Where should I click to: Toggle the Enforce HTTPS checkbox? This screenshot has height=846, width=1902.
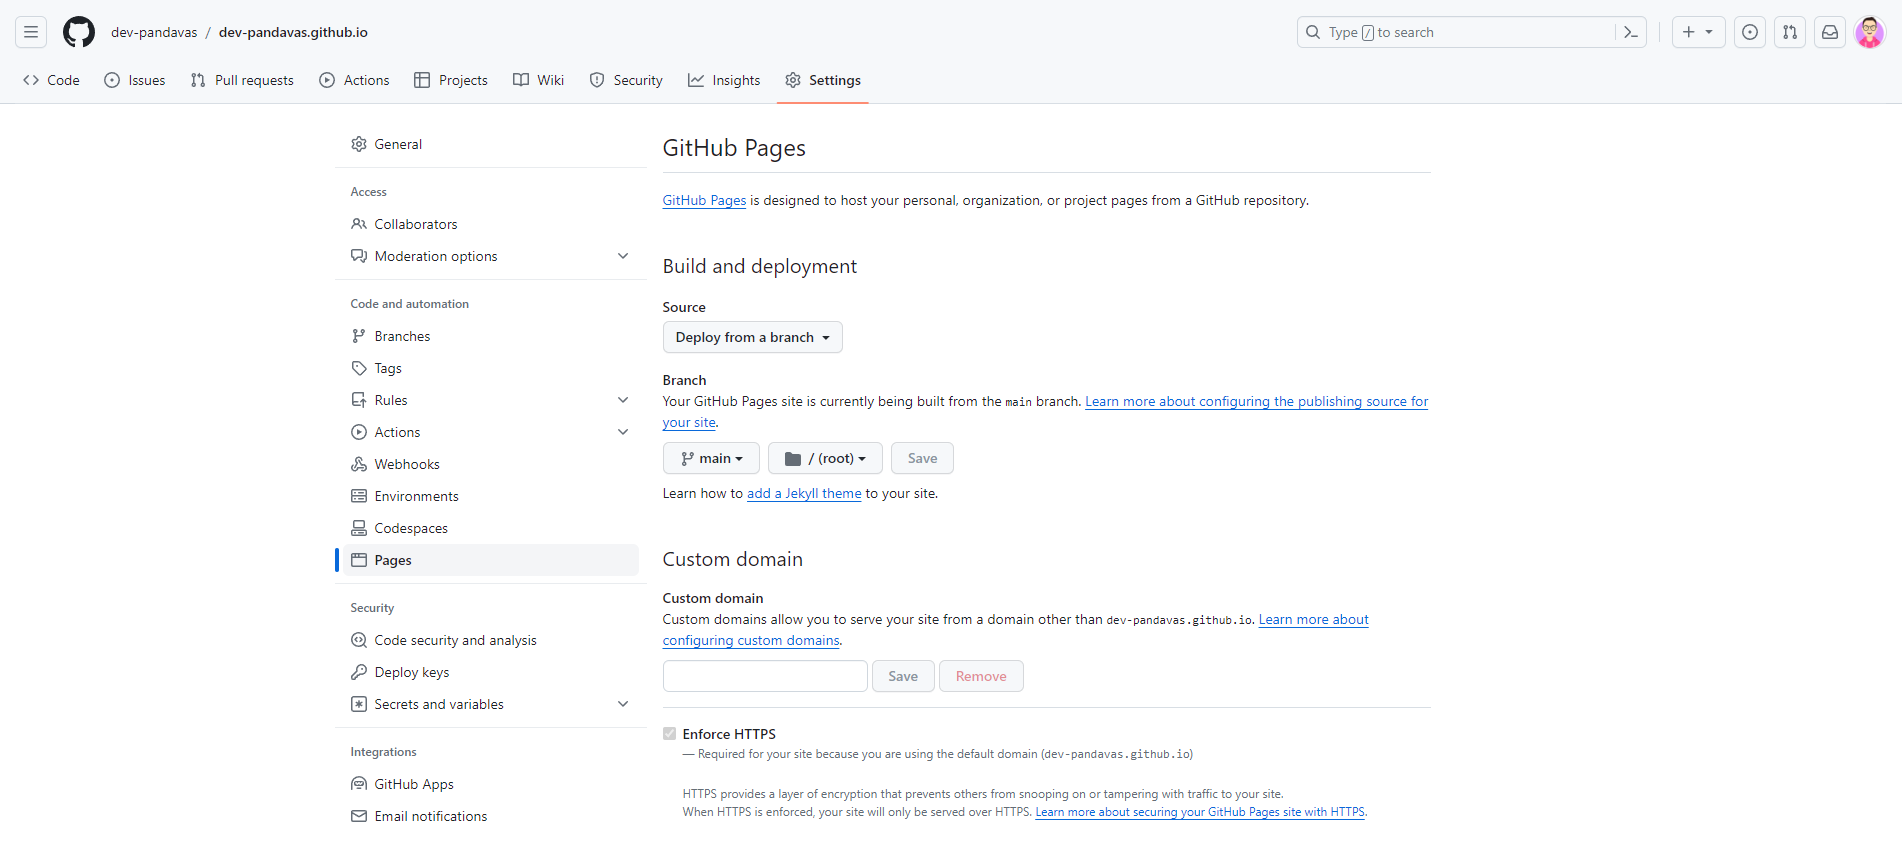point(670,734)
